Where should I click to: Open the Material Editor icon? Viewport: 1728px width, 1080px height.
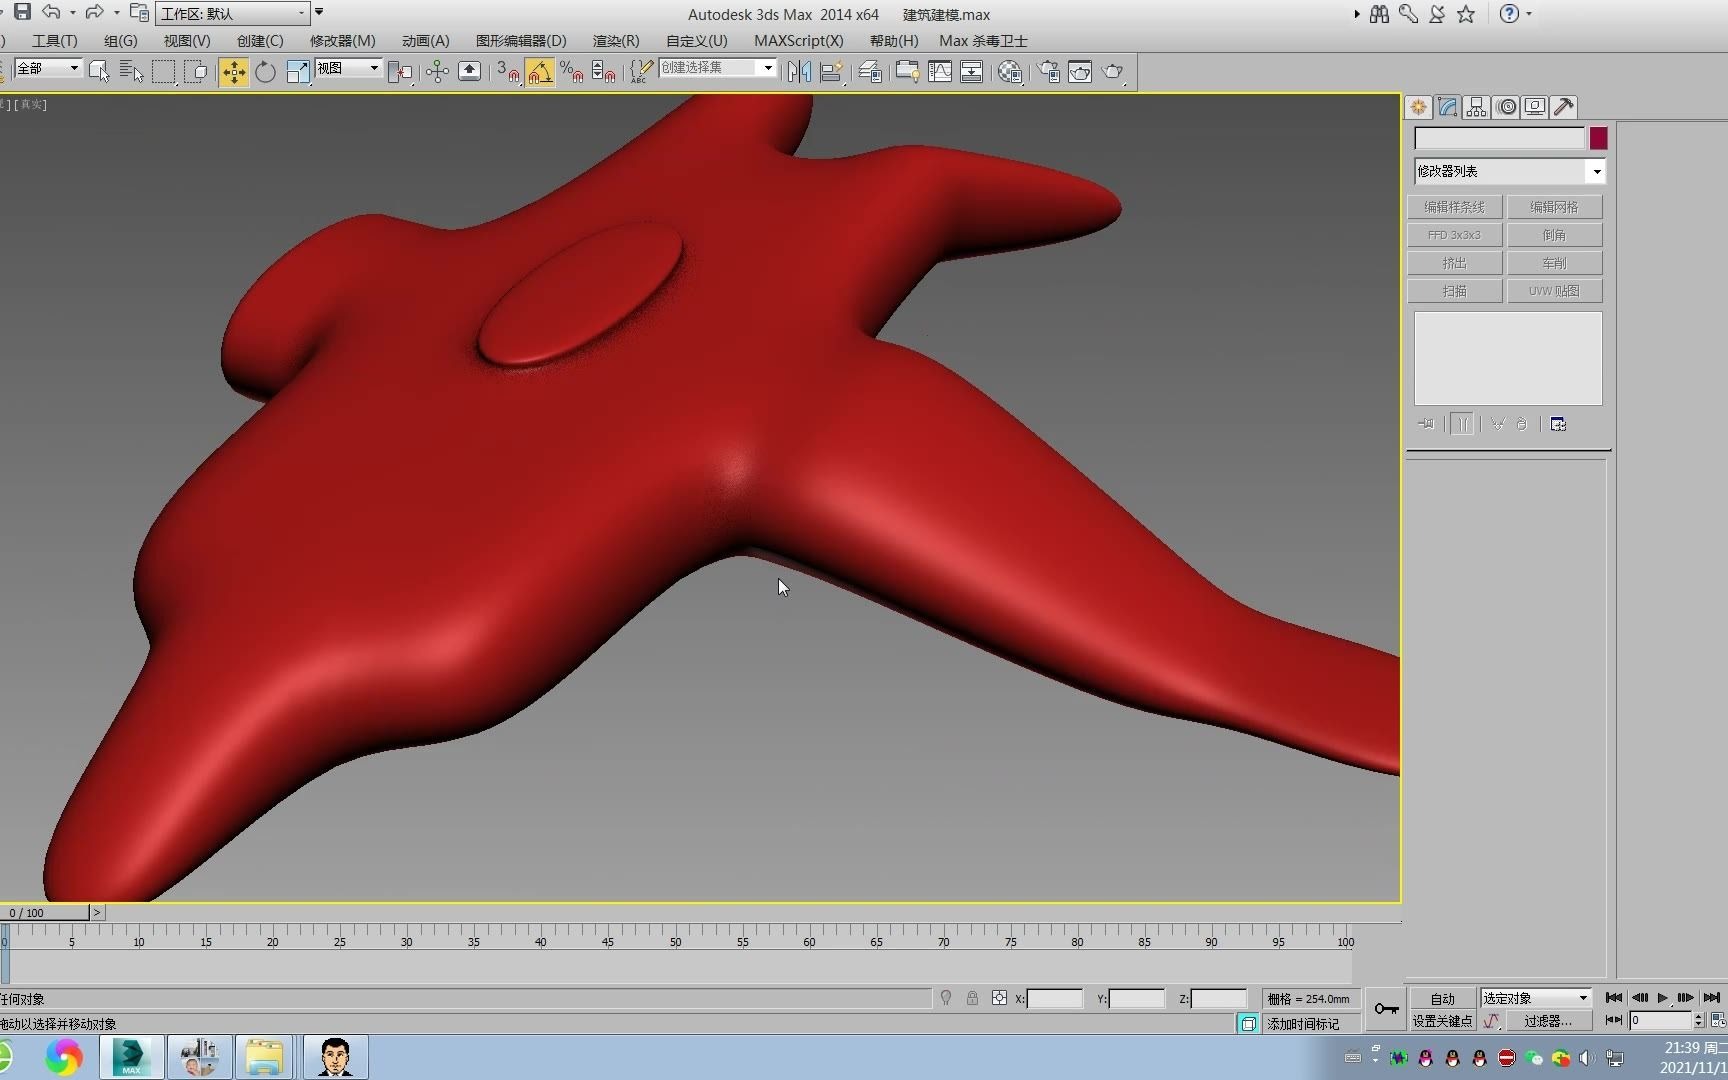click(x=1010, y=72)
